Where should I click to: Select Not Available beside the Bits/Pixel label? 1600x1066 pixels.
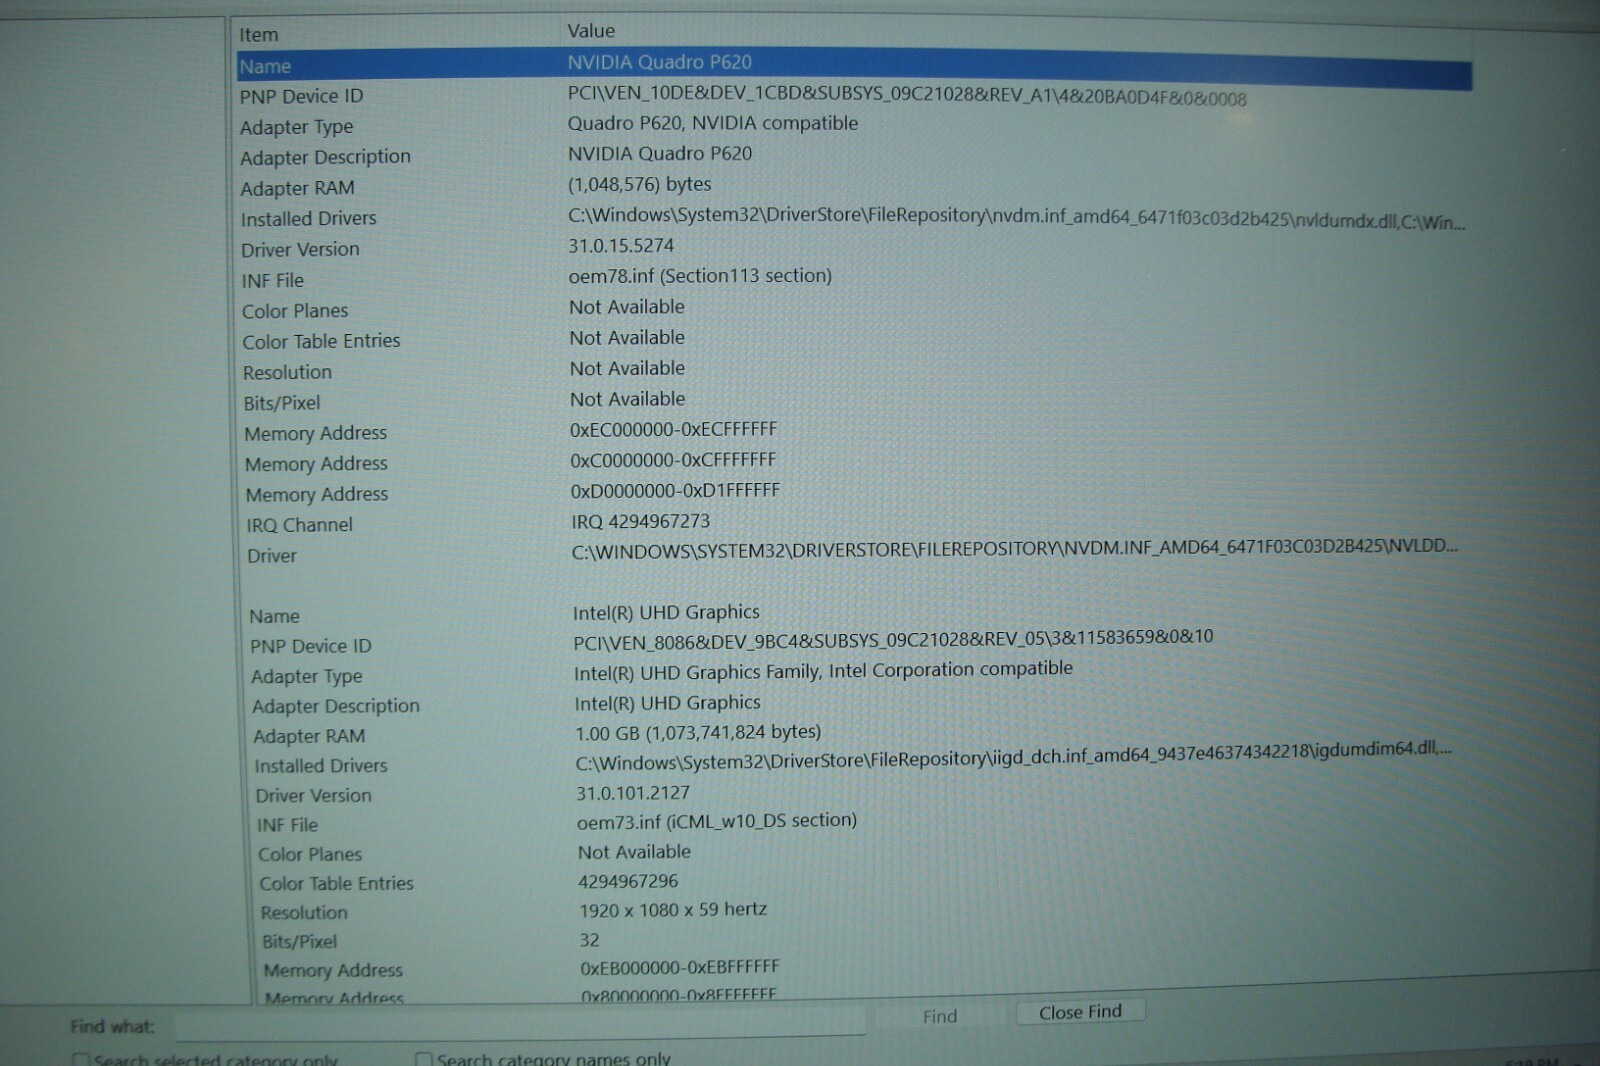click(x=627, y=399)
